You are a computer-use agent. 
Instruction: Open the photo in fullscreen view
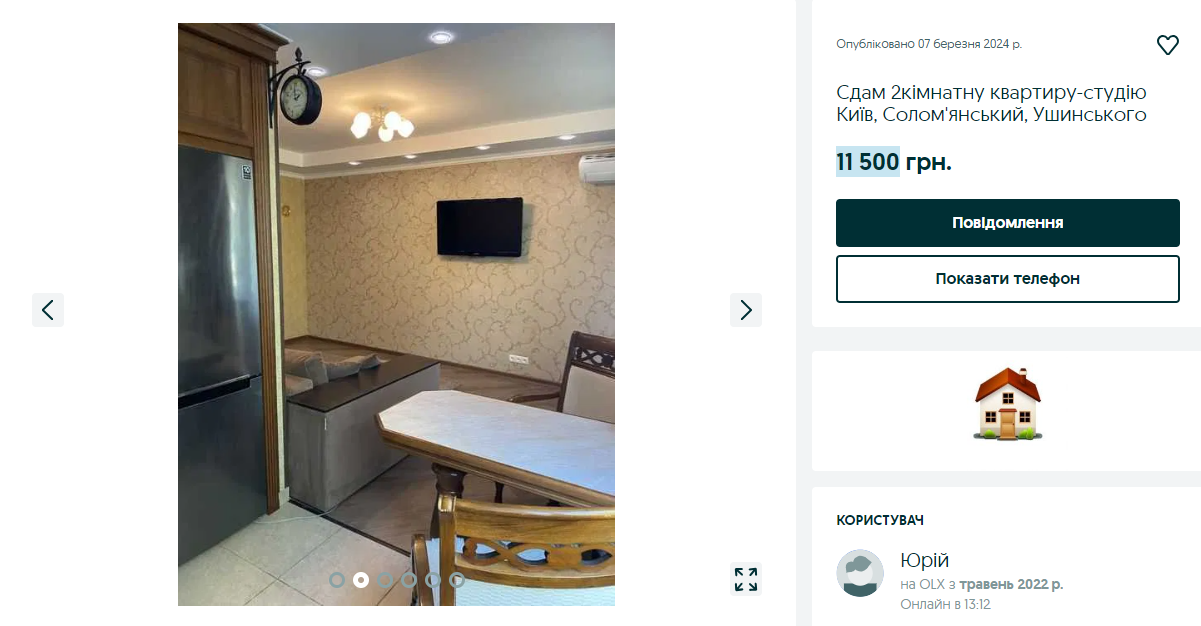tap(746, 579)
